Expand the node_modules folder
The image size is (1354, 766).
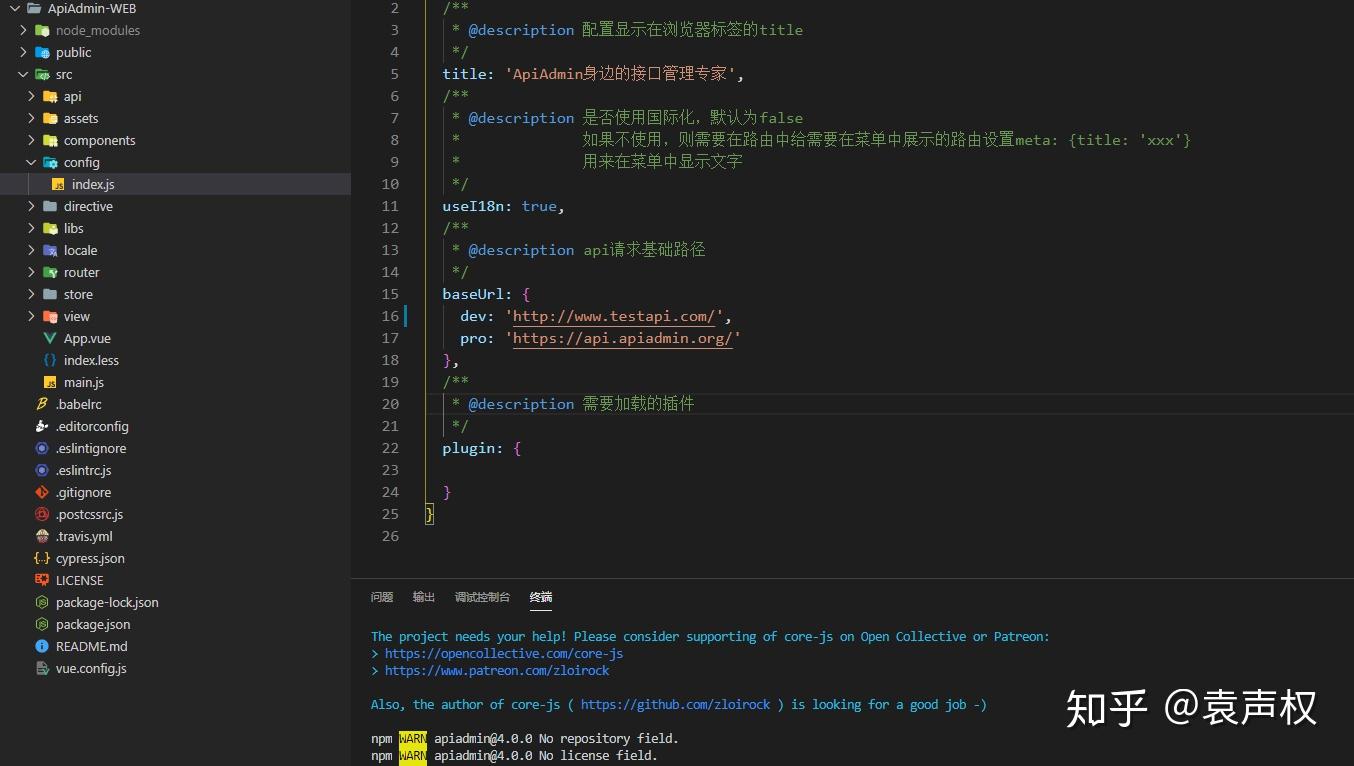point(22,30)
